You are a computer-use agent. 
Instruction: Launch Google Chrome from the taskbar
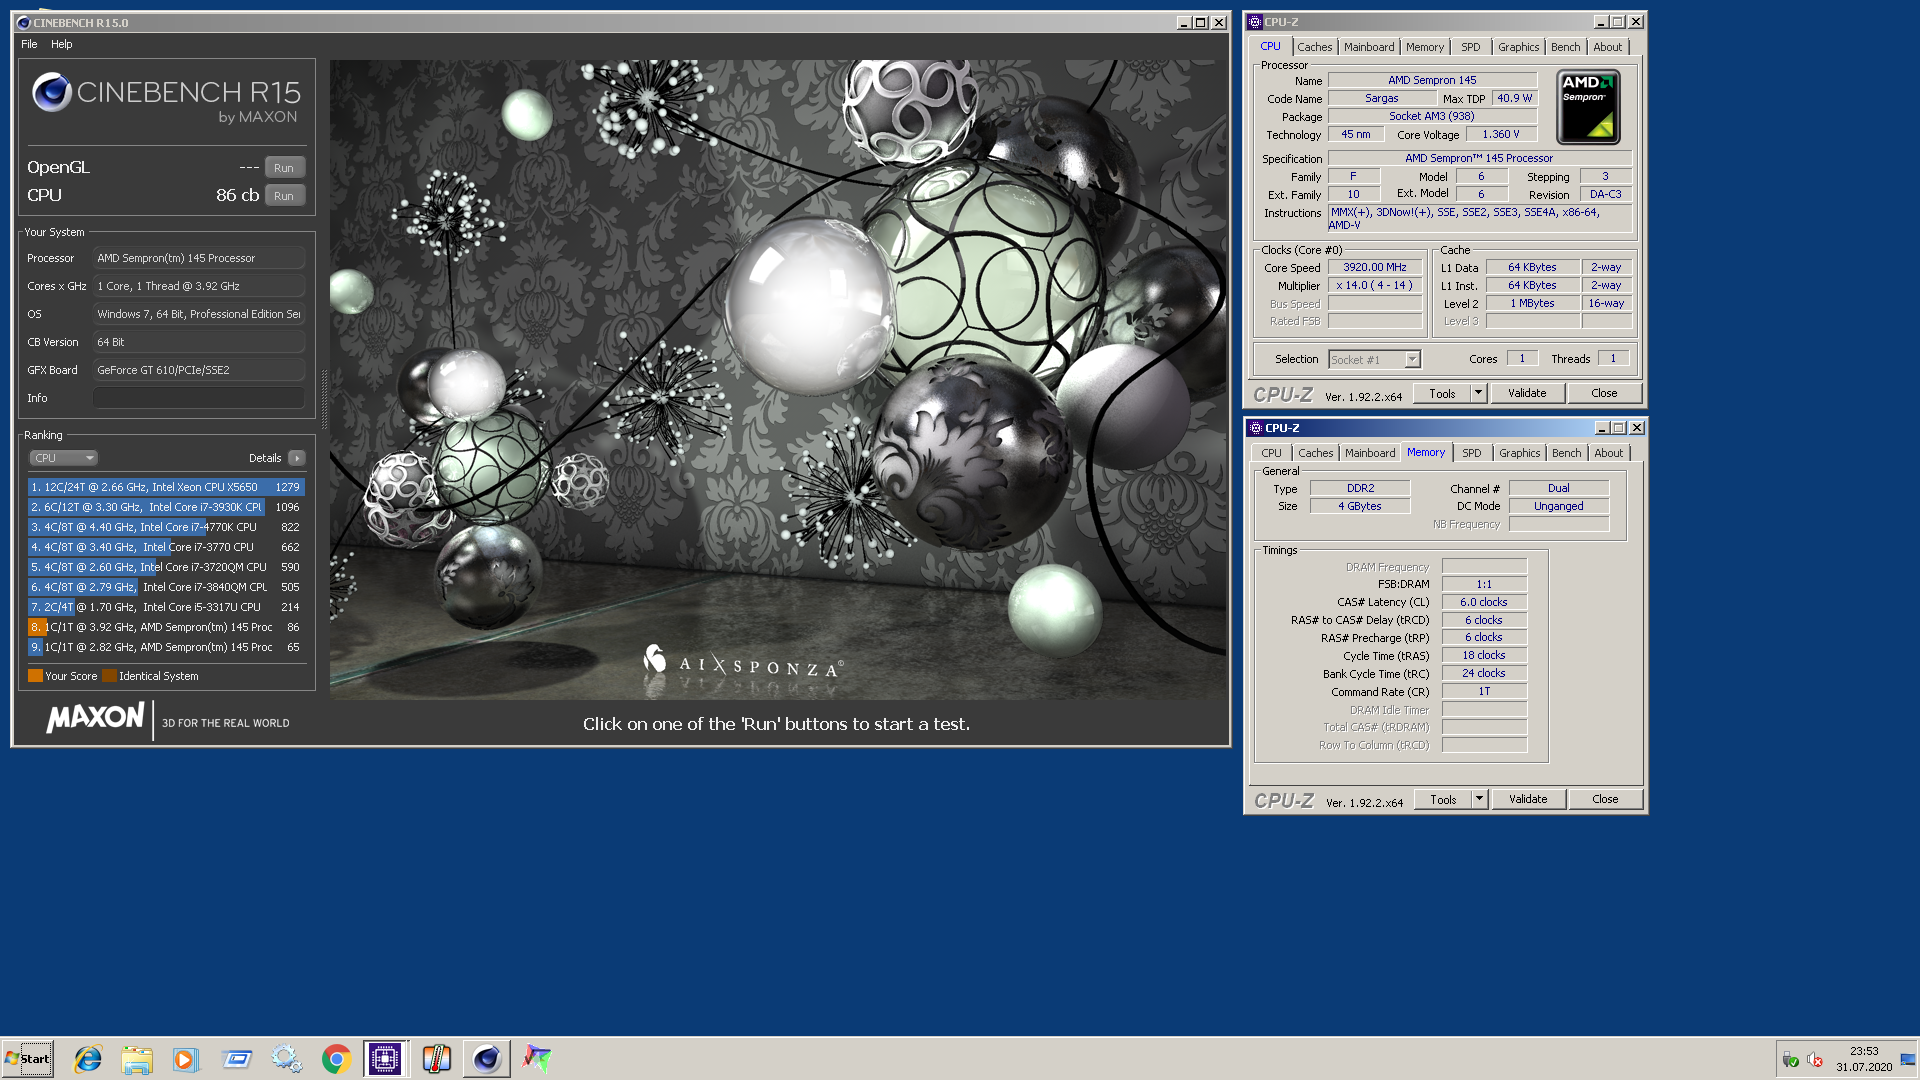point(336,1059)
